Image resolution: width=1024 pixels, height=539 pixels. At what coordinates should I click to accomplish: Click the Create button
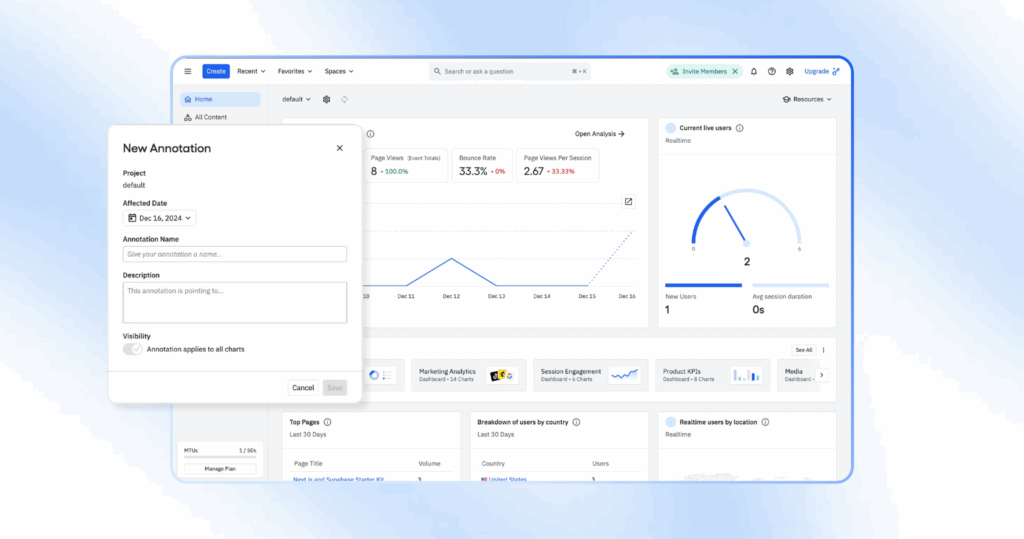click(x=216, y=71)
